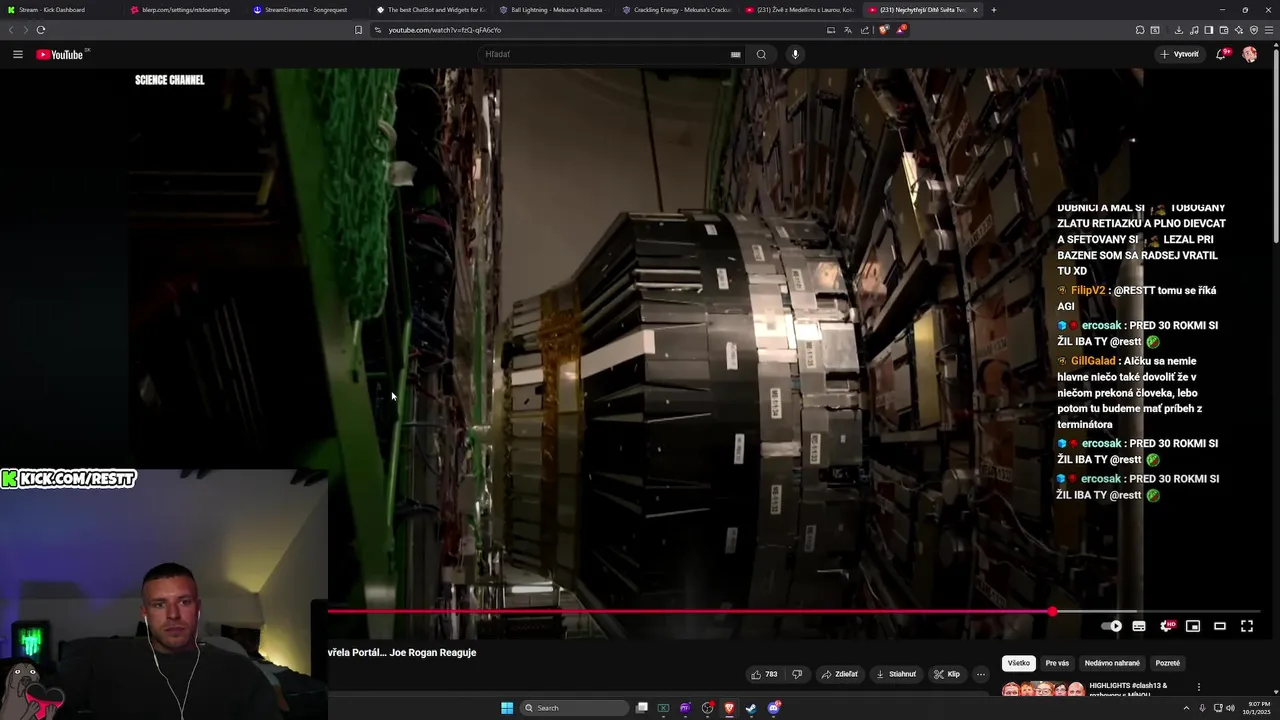Switch to StreamElements Songrequest tab
This screenshot has height=720, width=1280.
(x=308, y=10)
